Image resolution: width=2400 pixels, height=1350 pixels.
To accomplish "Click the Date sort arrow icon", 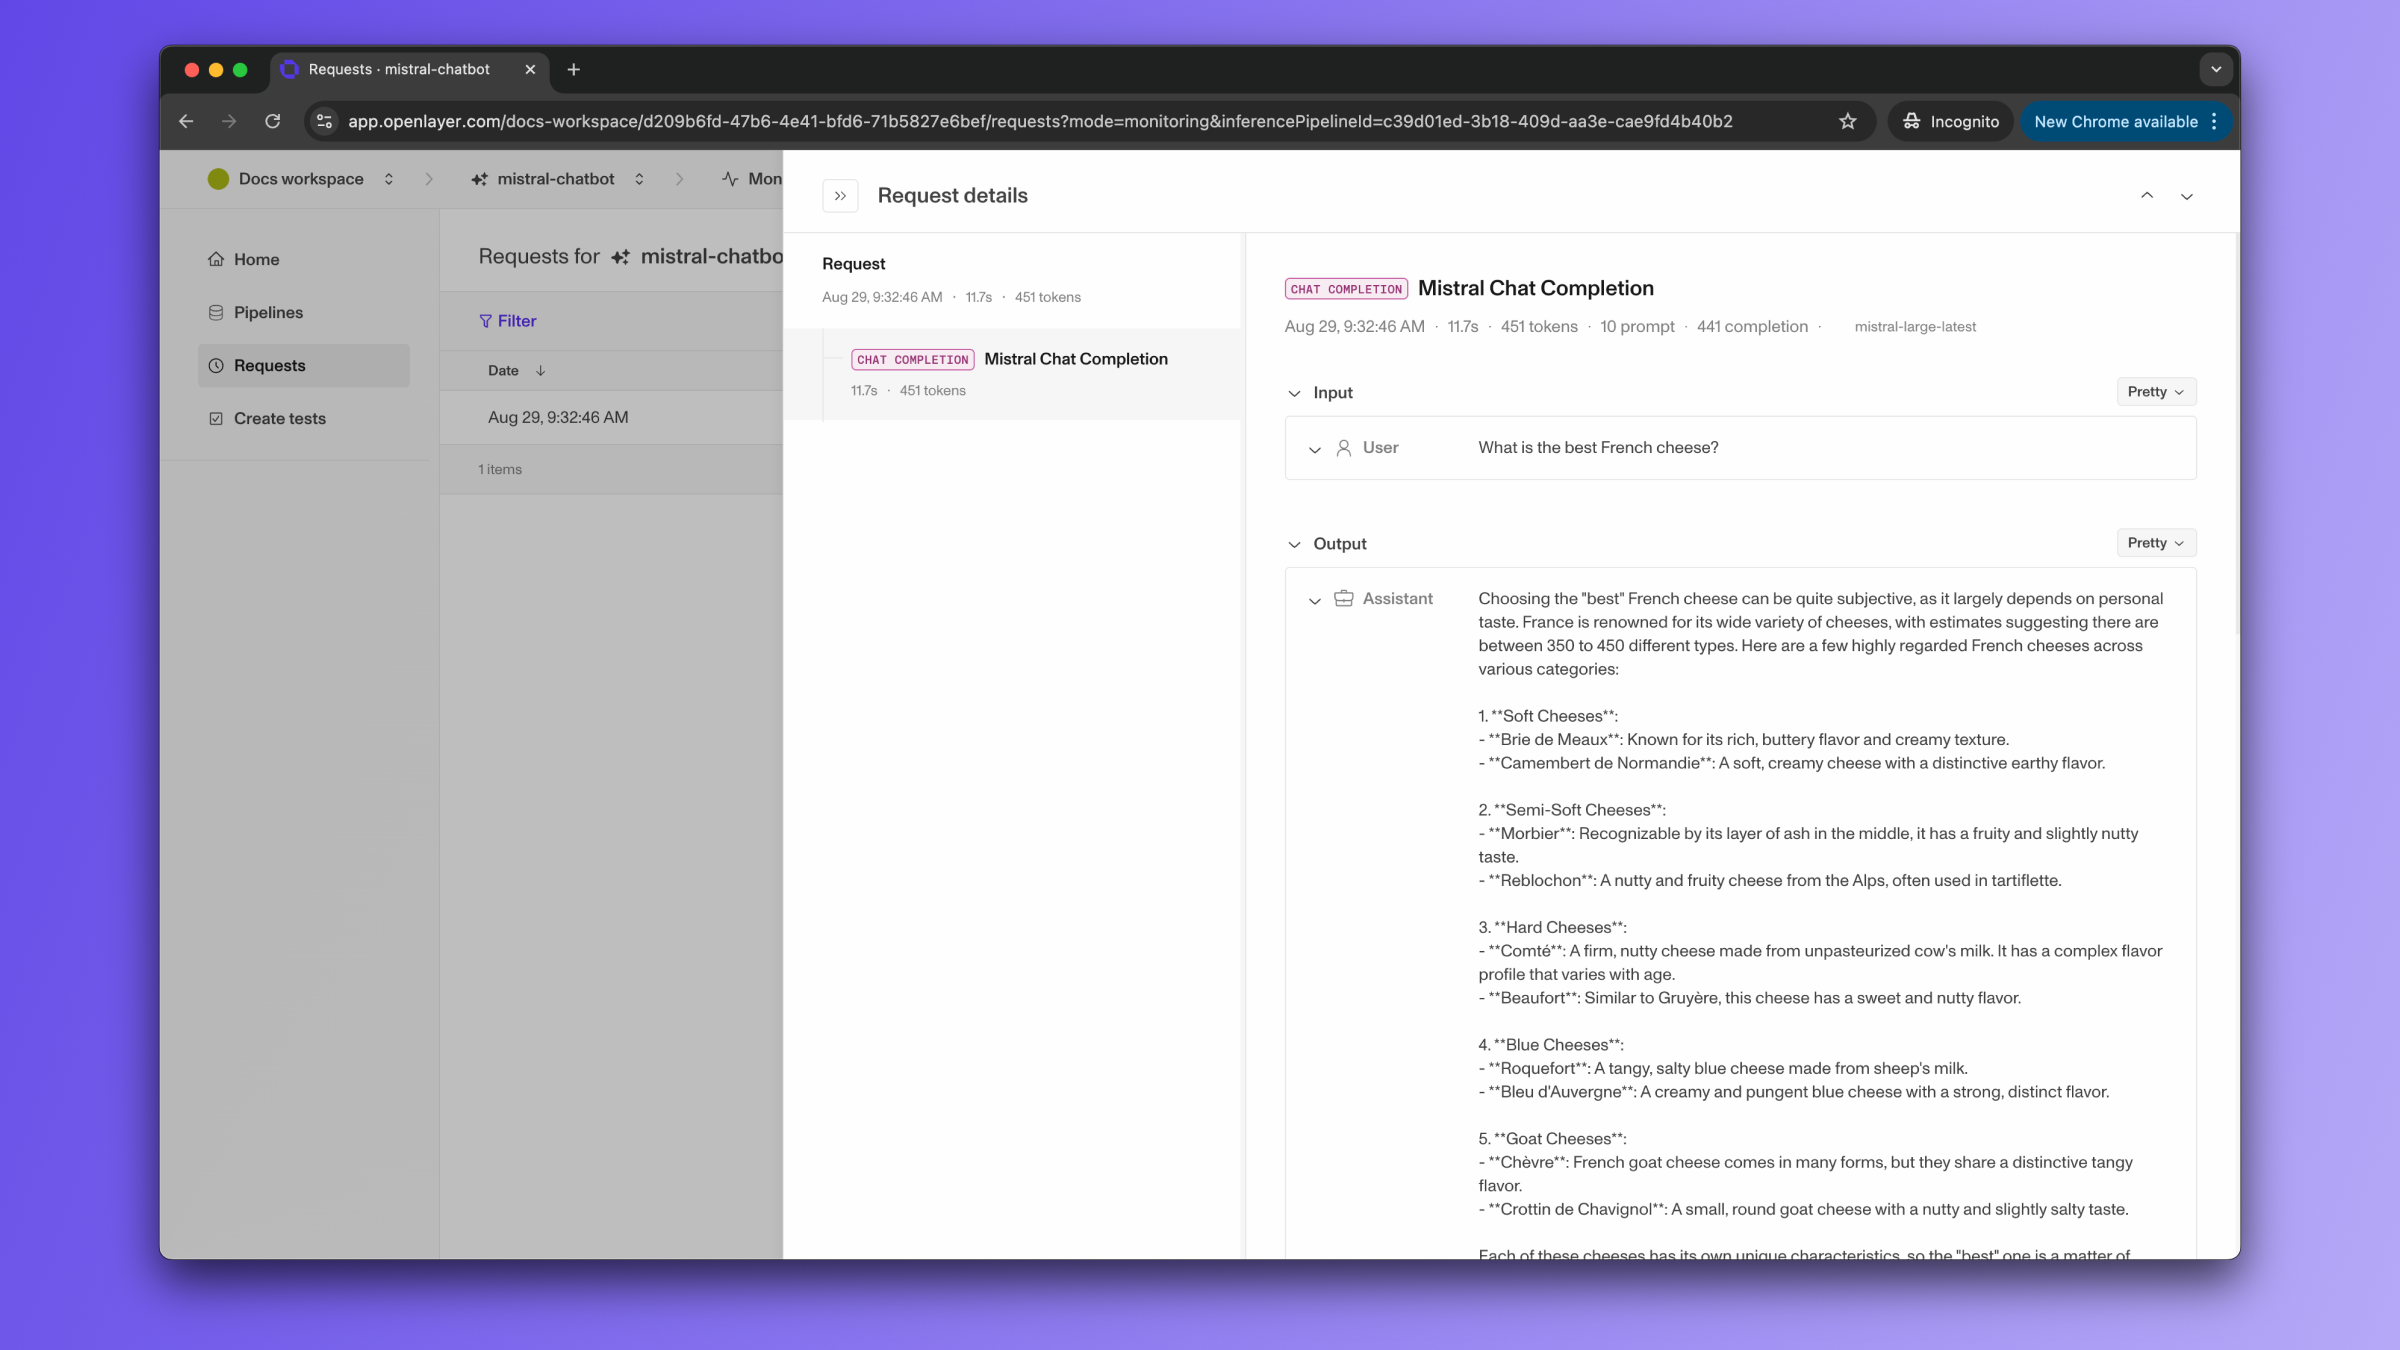I will click(540, 370).
